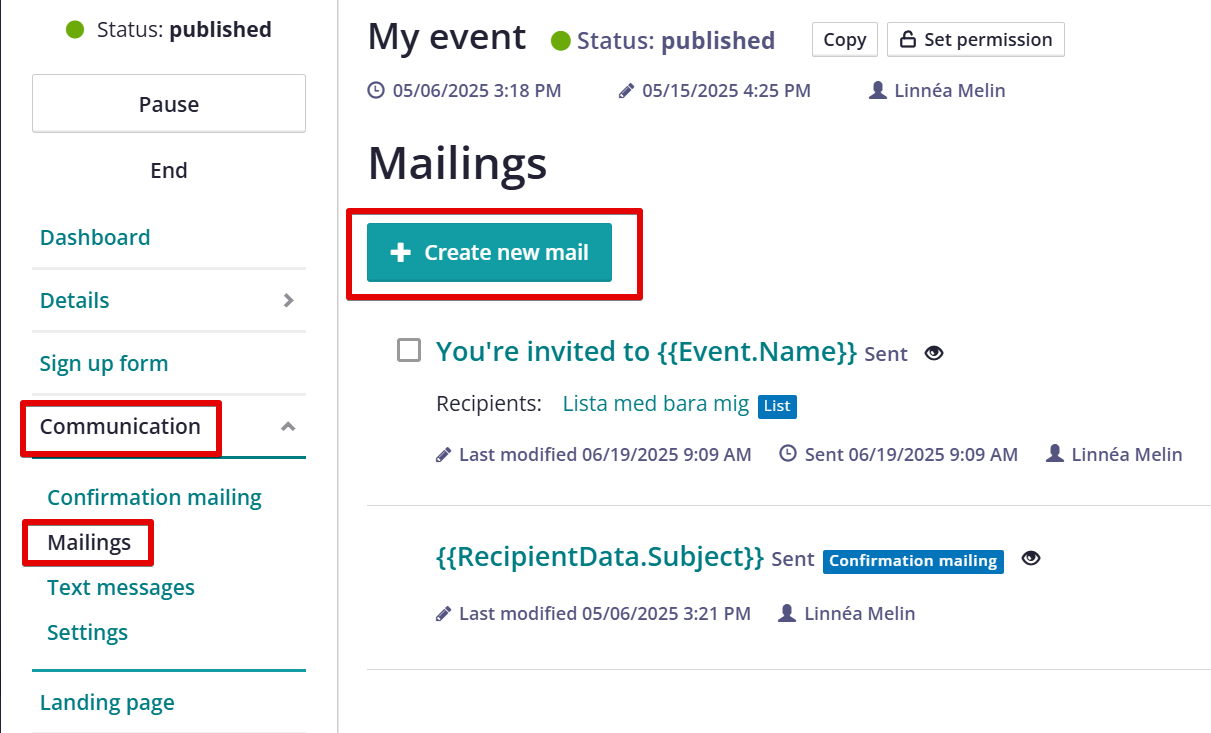Click person icon in {{RecipientData.Subject}} row
This screenshot has width=1211, height=733.
(x=787, y=613)
